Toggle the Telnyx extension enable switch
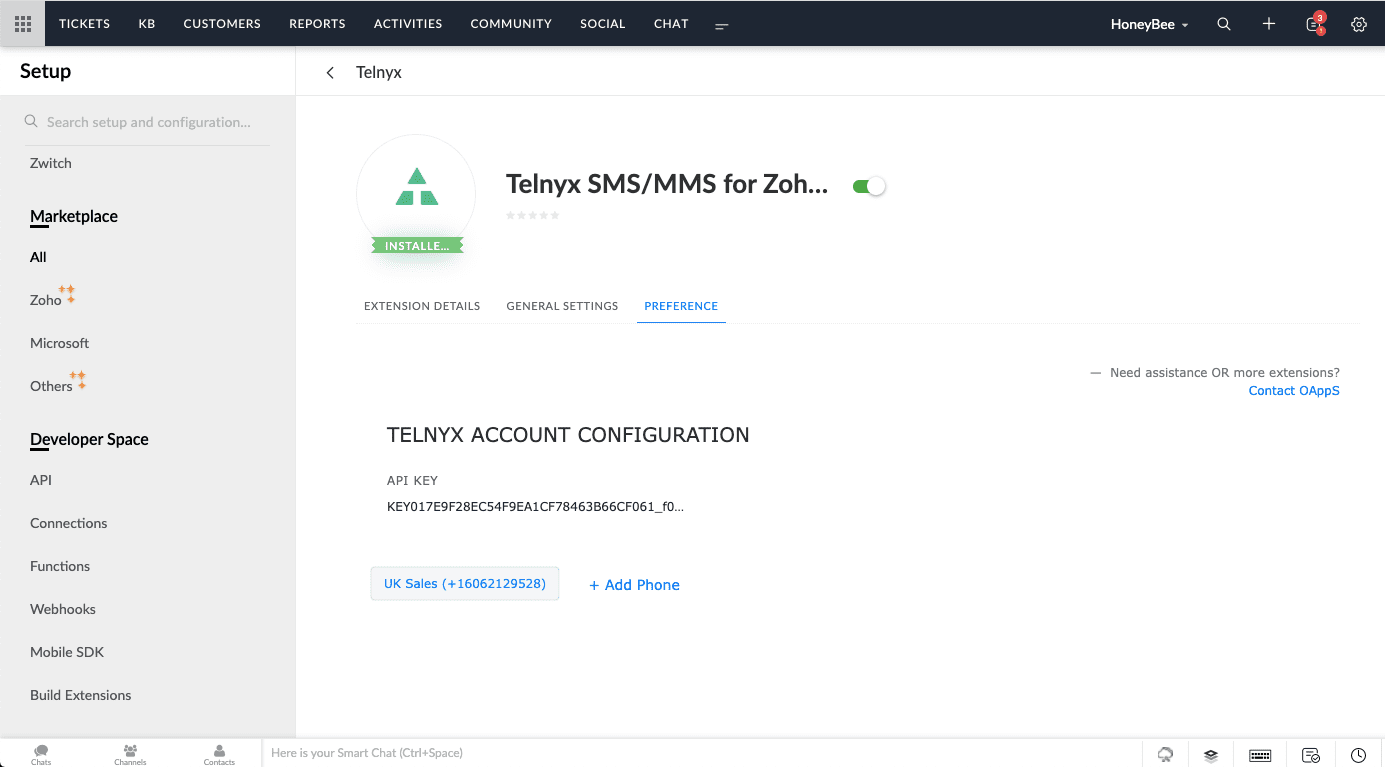Viewport: 1385px width, 767px height. (x=869, y=186)
